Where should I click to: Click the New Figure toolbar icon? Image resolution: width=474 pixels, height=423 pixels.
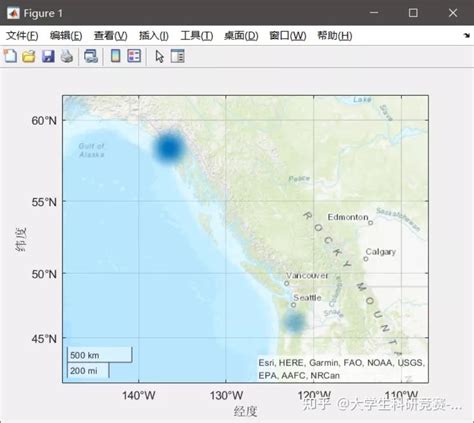(x=10, y=56)
